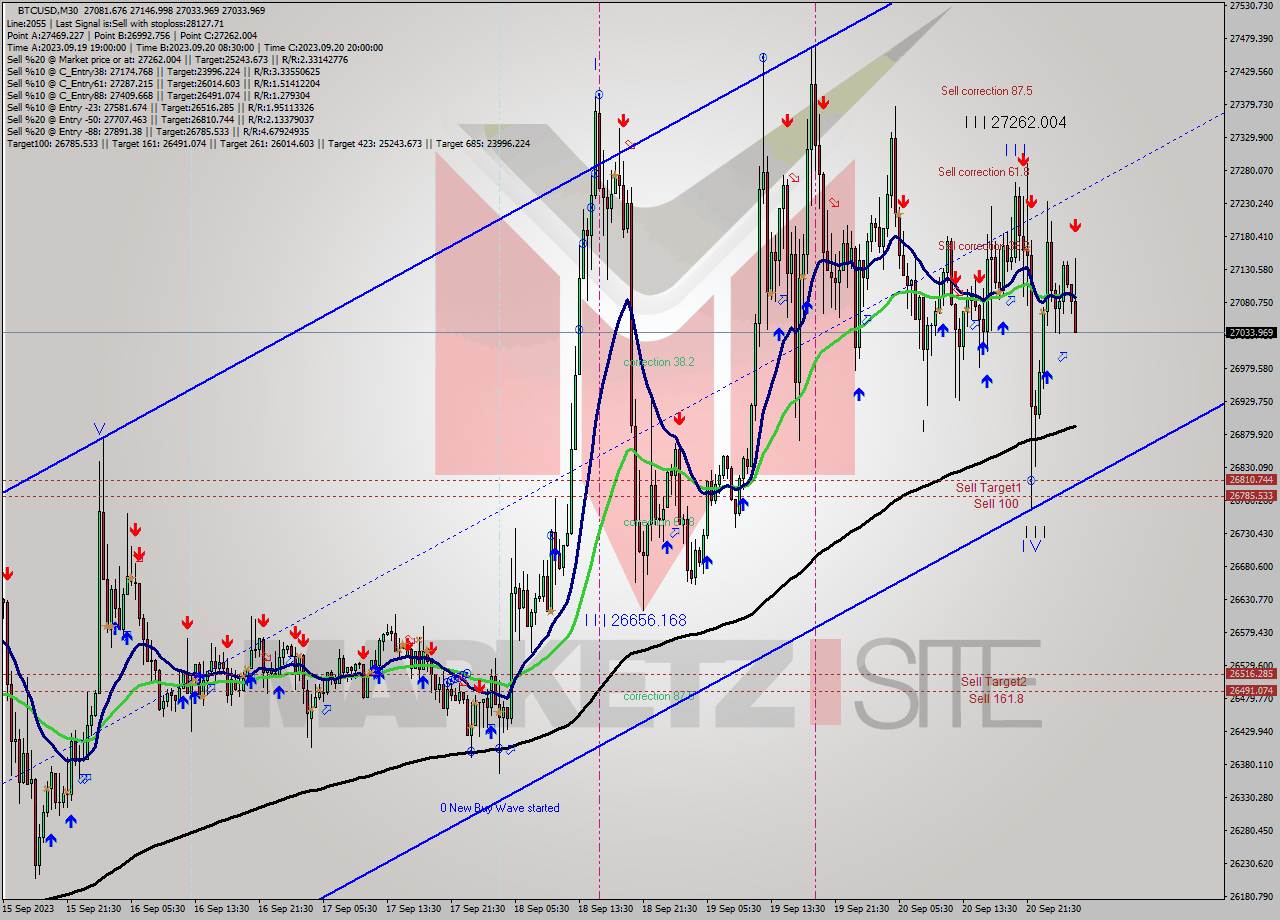Click the 26380.110 price axis label
Viewport: 1280px width, 920px height.
[x=1251, y=764]
